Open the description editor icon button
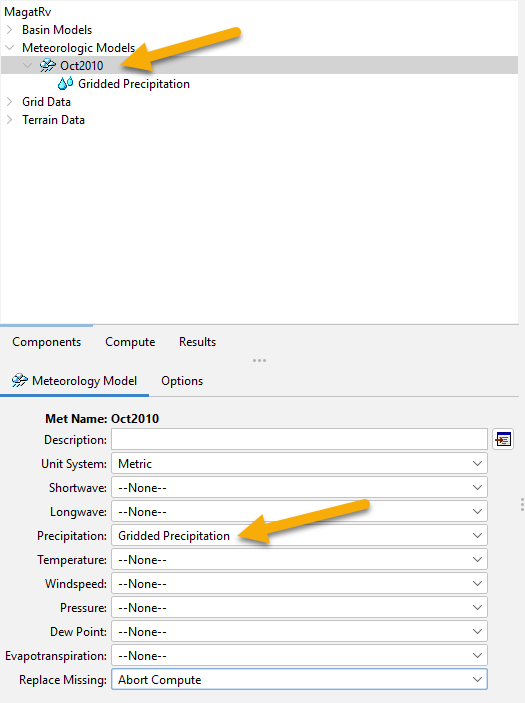The height and width of the screenshot is (703, 525). (x=503, y=439)
